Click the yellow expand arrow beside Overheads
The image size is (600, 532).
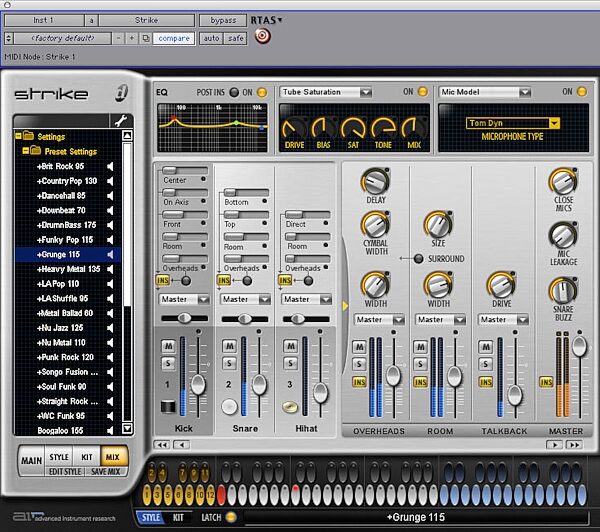(x=346, y=306)
